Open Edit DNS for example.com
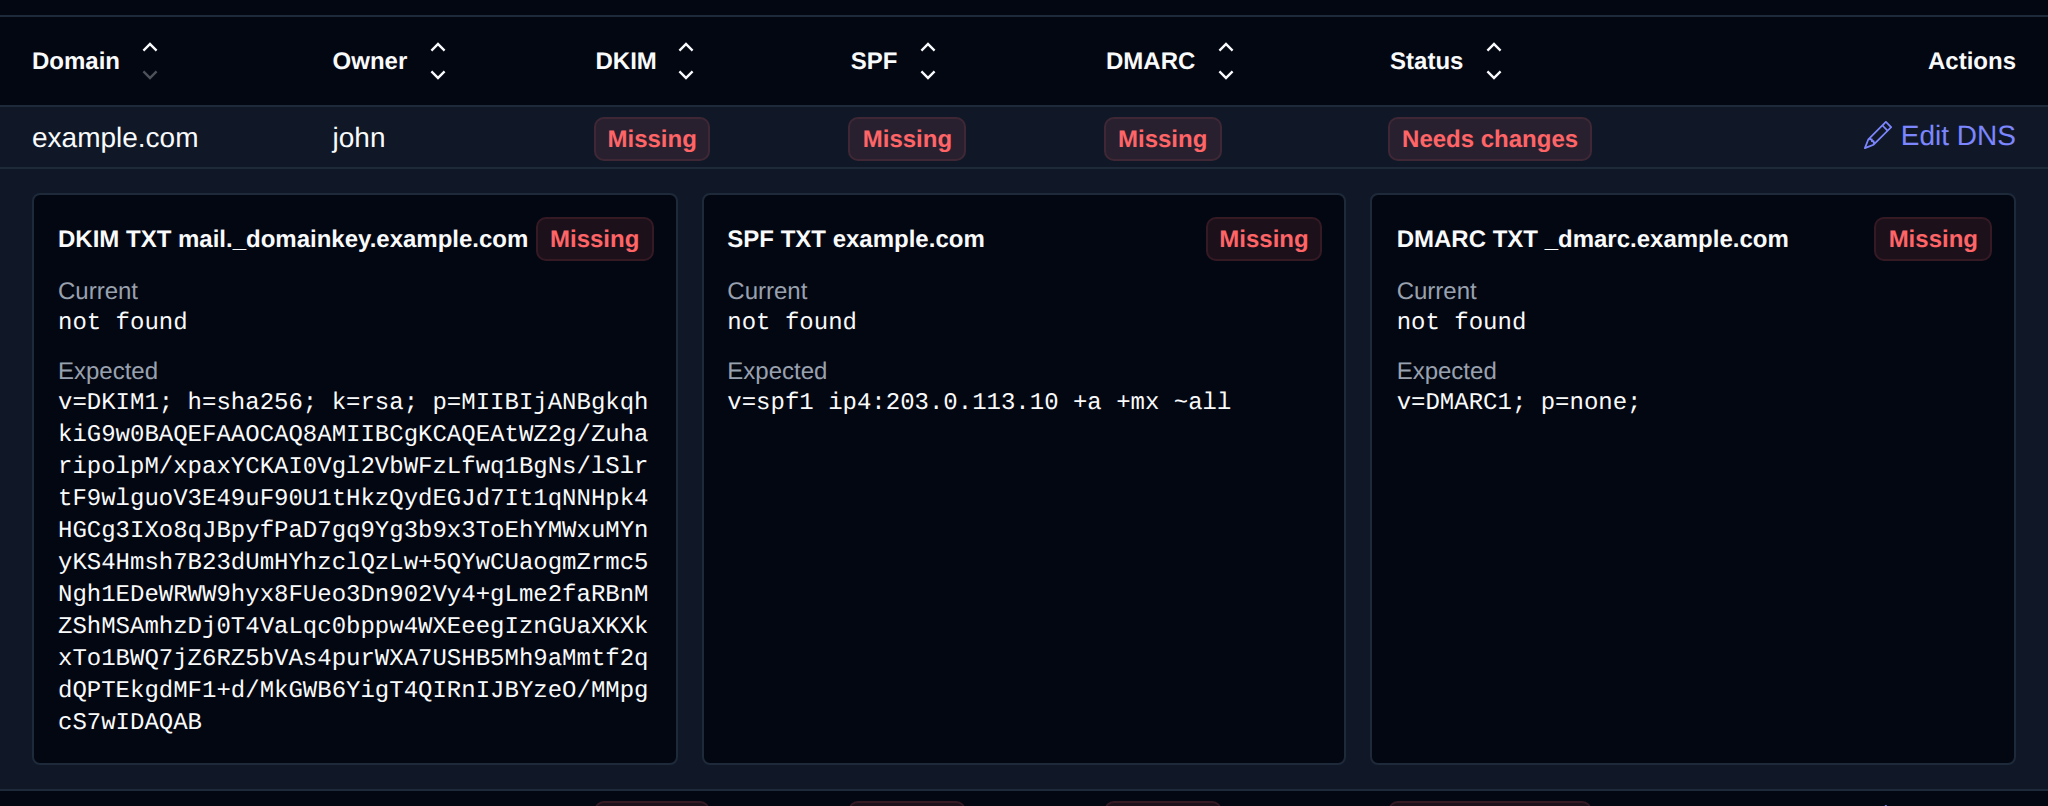The image size is (2048, 806). tap(1940, 136)
